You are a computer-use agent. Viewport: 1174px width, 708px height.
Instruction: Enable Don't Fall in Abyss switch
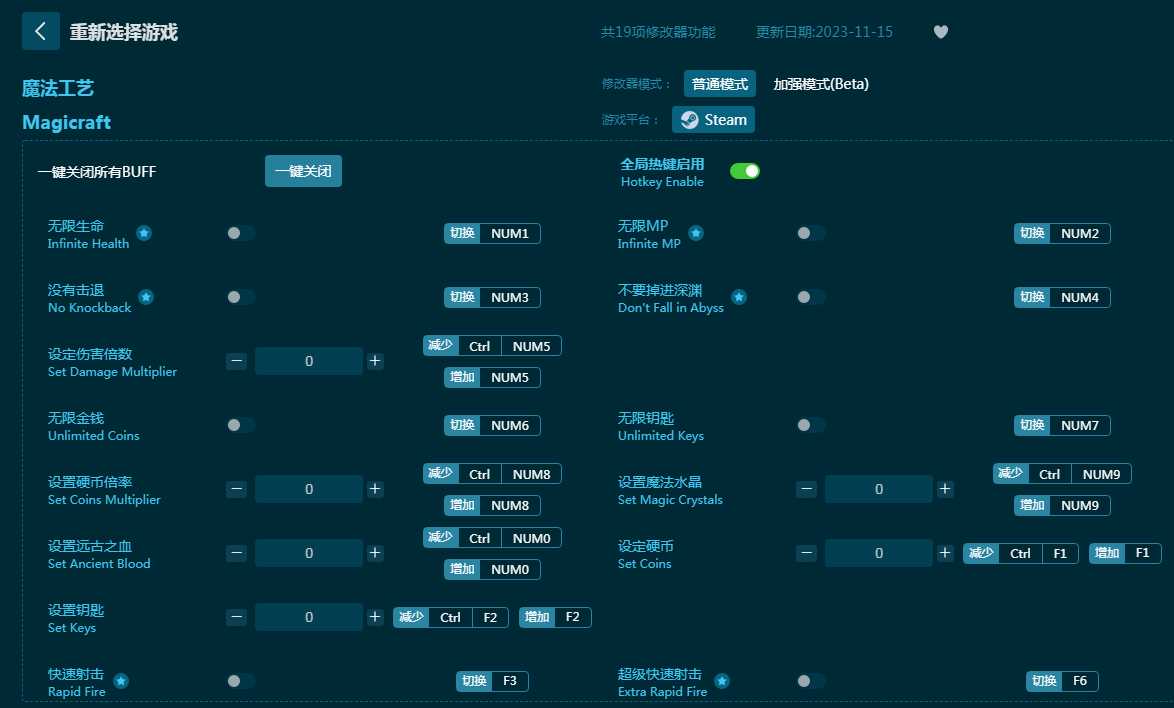pyautogui.click(x=811, y=297)
